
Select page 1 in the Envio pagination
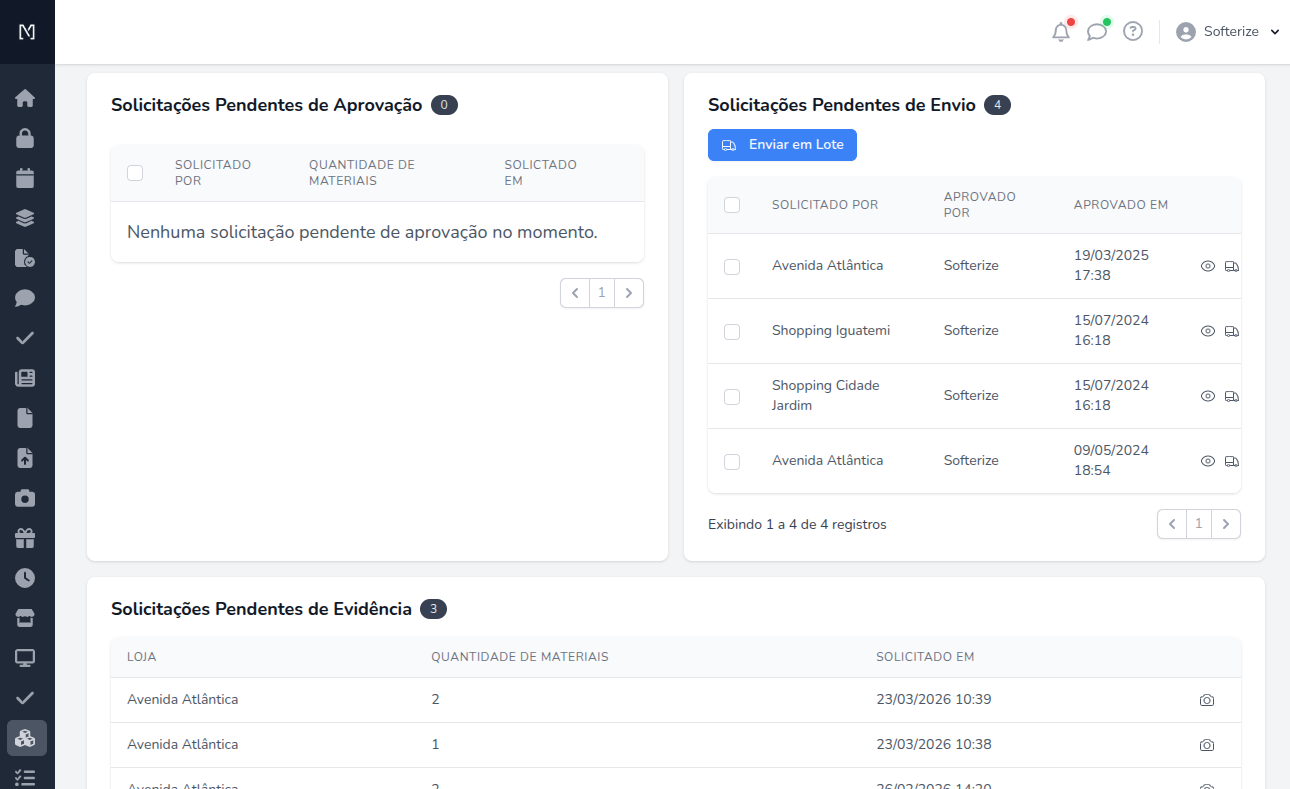click(1198, 523)
